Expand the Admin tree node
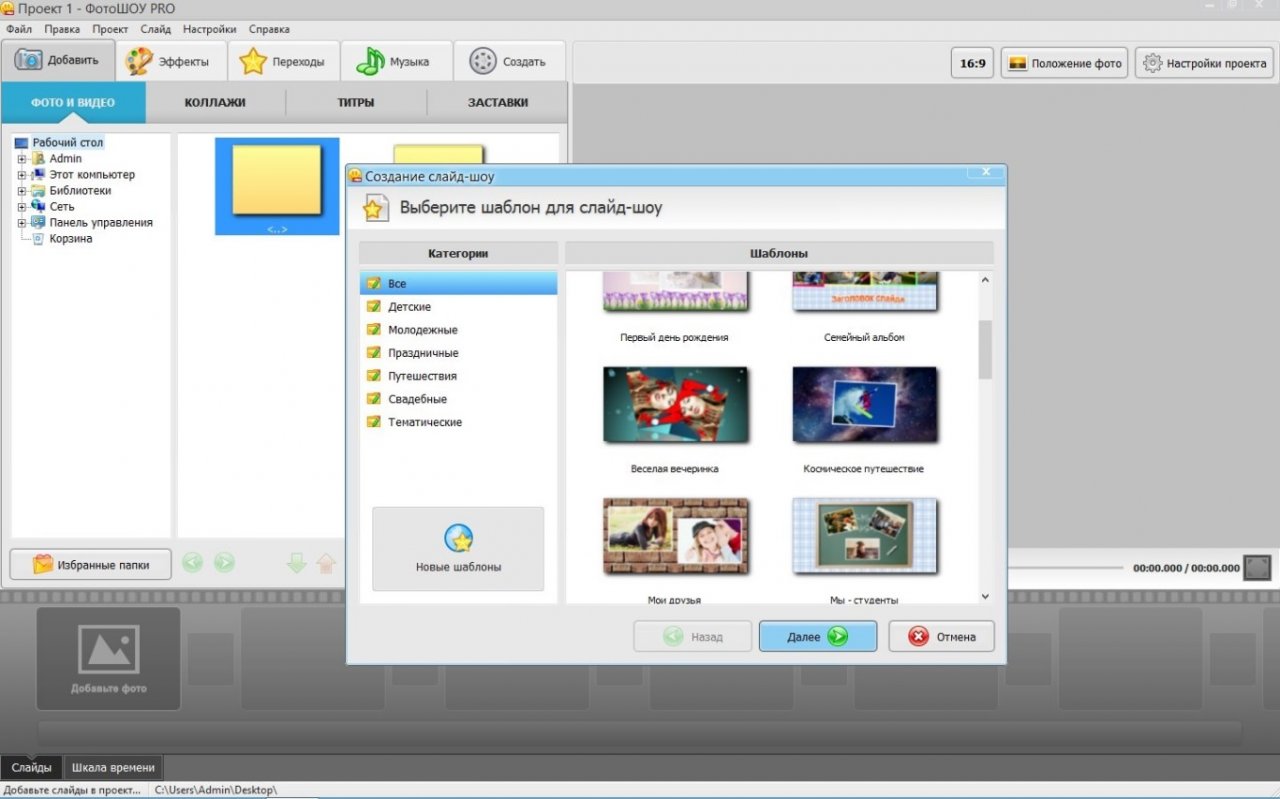Screen dimensions: 1280x799 click(22, 159)
